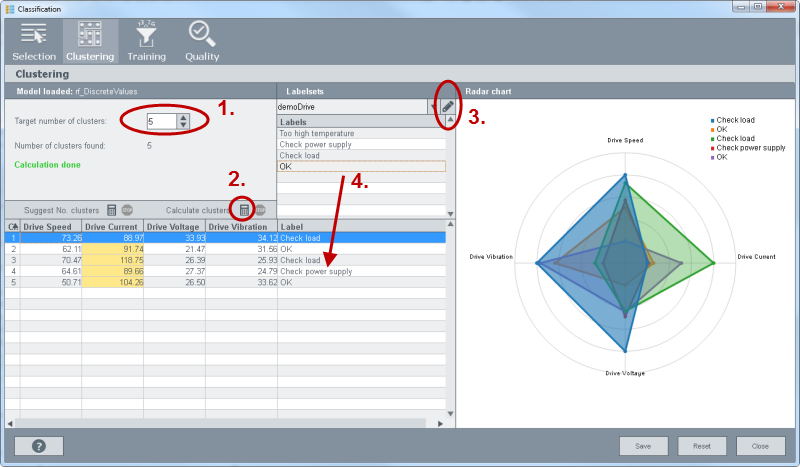Screen dimensions: 800x467
Task: Select the Clustering tab
Action: (x=90, y=41)
